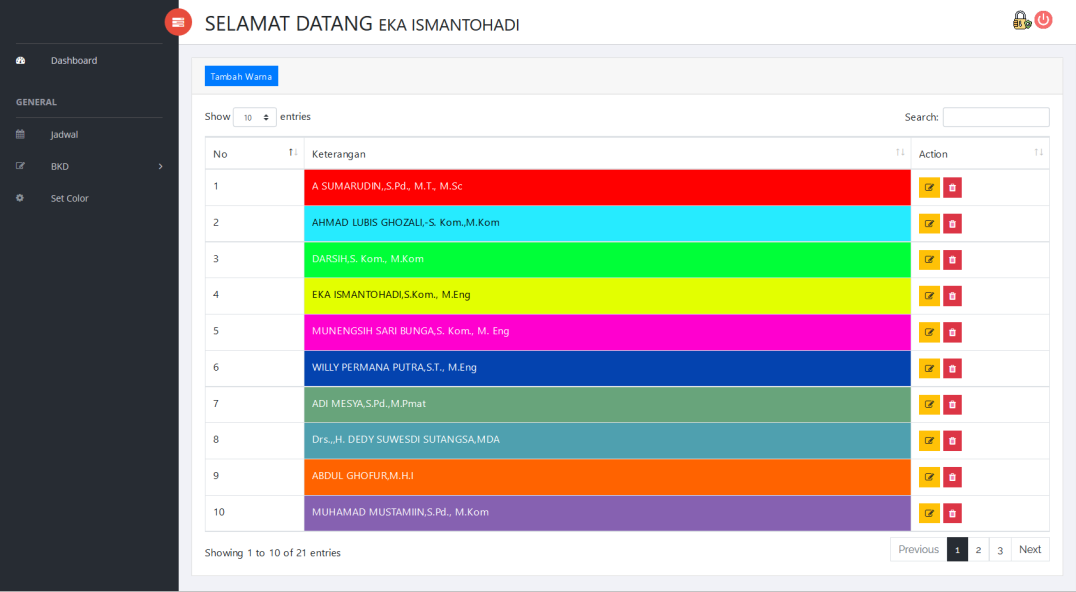Edit the ABDUL GHOFUR row

[x=929, y=477]
